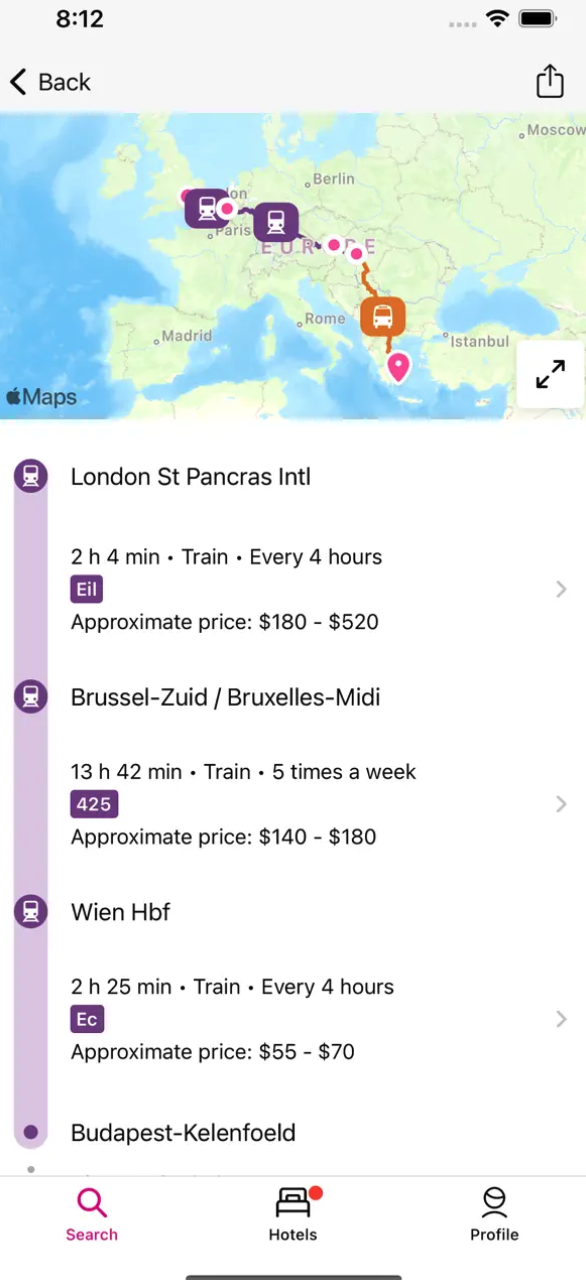This screenshot has width=586, height=1280.
Task: Open the Apple Maps attribution link
Action: (41, 397)
